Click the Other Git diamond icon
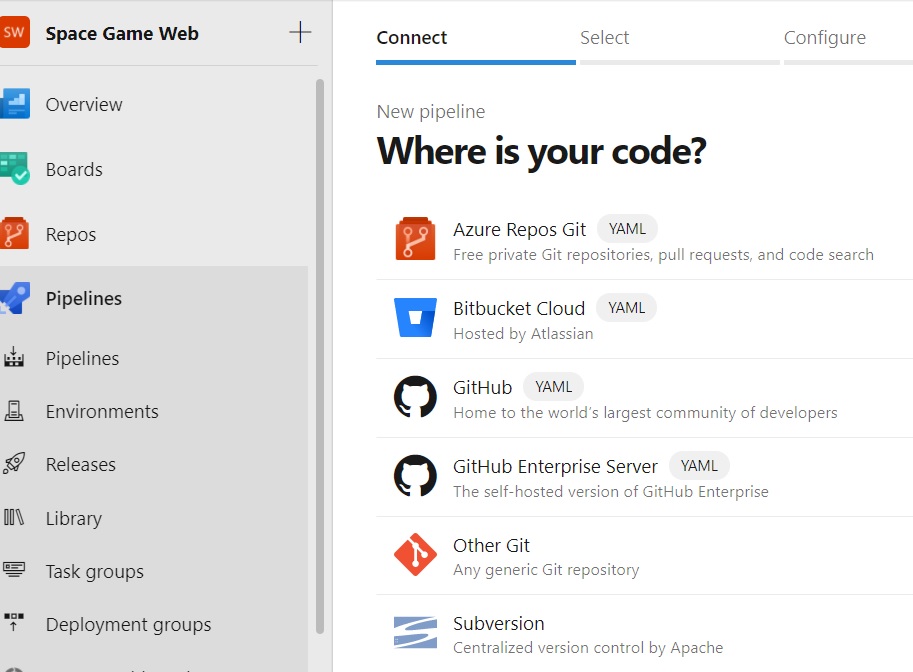This screenshot has height=672, width=913. 415,555
